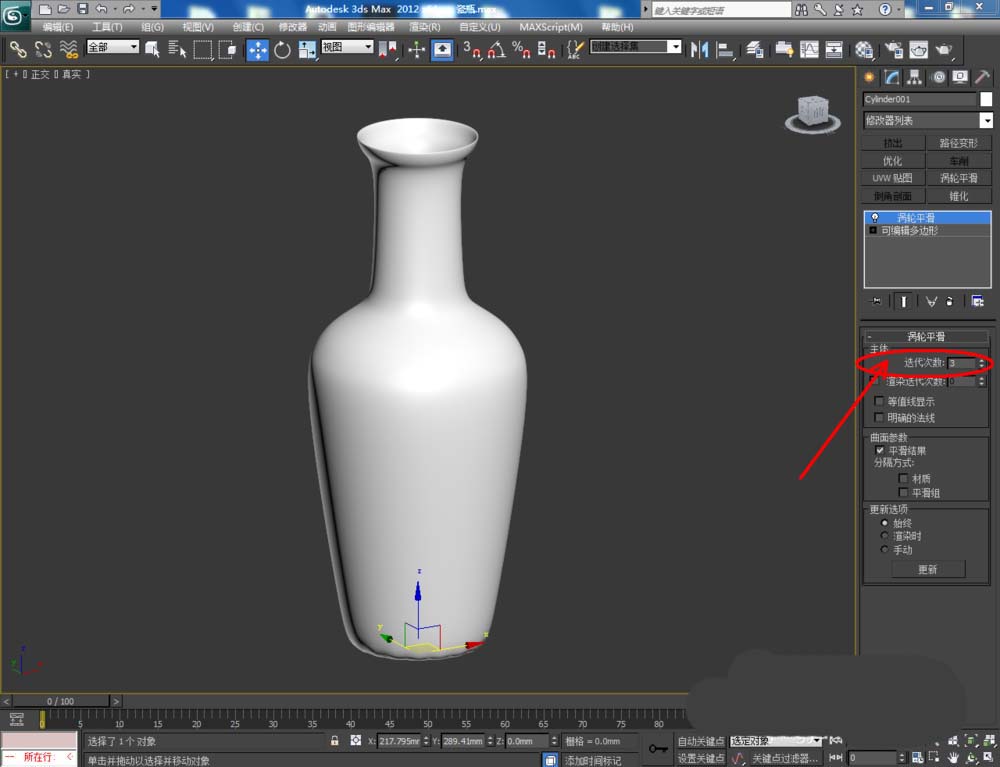Switch to the Utilities hammer tab
This screenshot has width=1000, height=767.
point(983,77)
